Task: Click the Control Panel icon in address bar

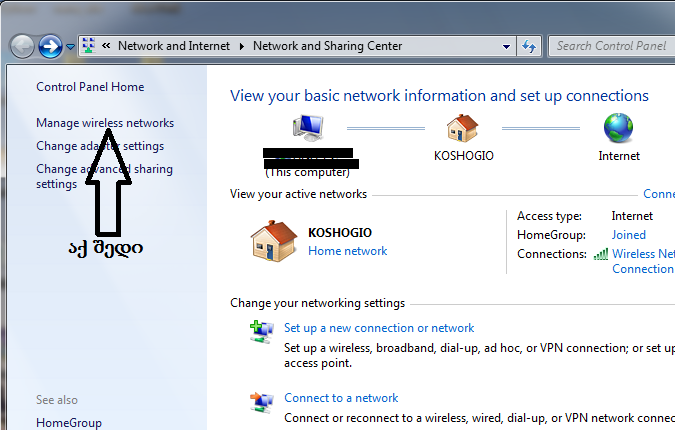Action: point(88,46)
